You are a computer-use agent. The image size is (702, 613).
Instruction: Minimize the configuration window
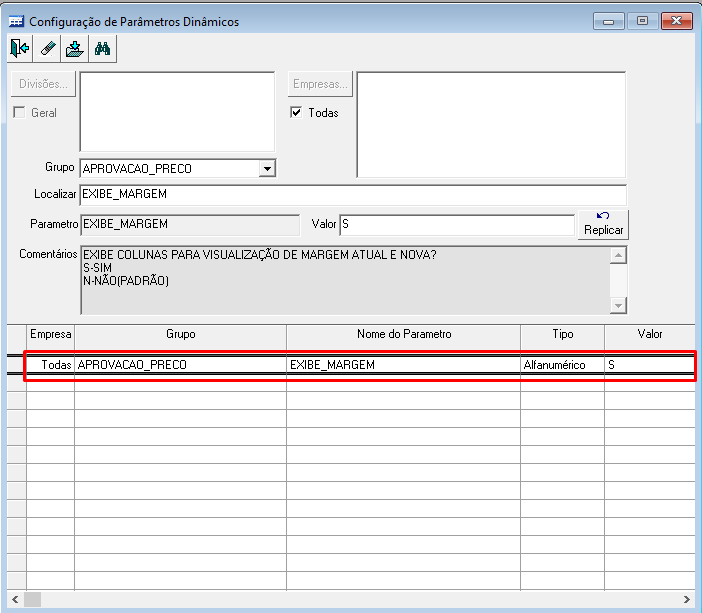[608, 21]
